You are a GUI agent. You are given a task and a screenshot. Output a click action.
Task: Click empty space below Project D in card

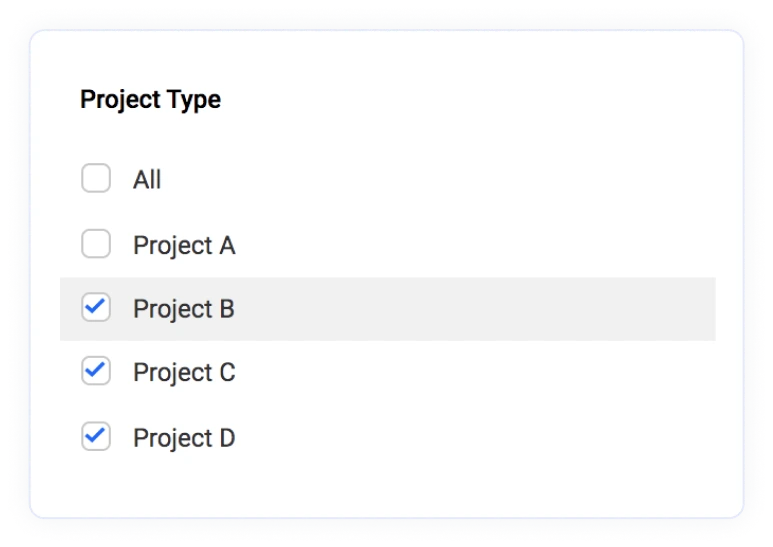(386, 485)
